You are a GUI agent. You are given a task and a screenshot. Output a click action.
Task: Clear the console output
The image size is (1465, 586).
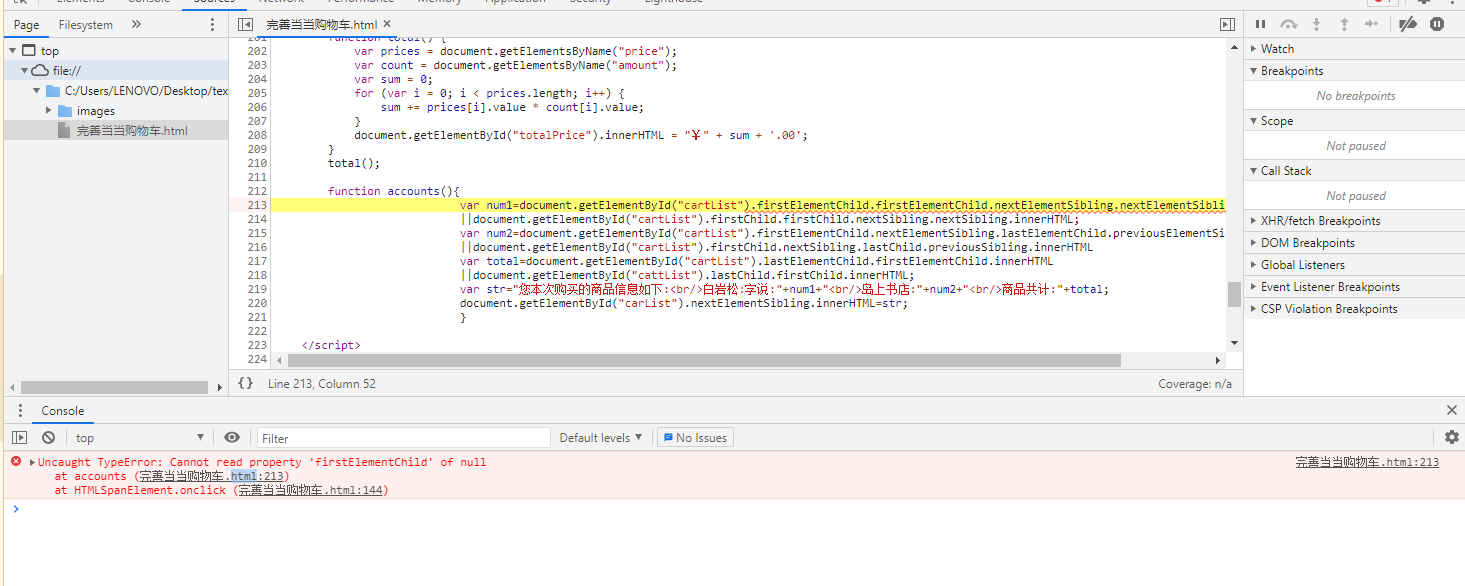coord(48,437)
